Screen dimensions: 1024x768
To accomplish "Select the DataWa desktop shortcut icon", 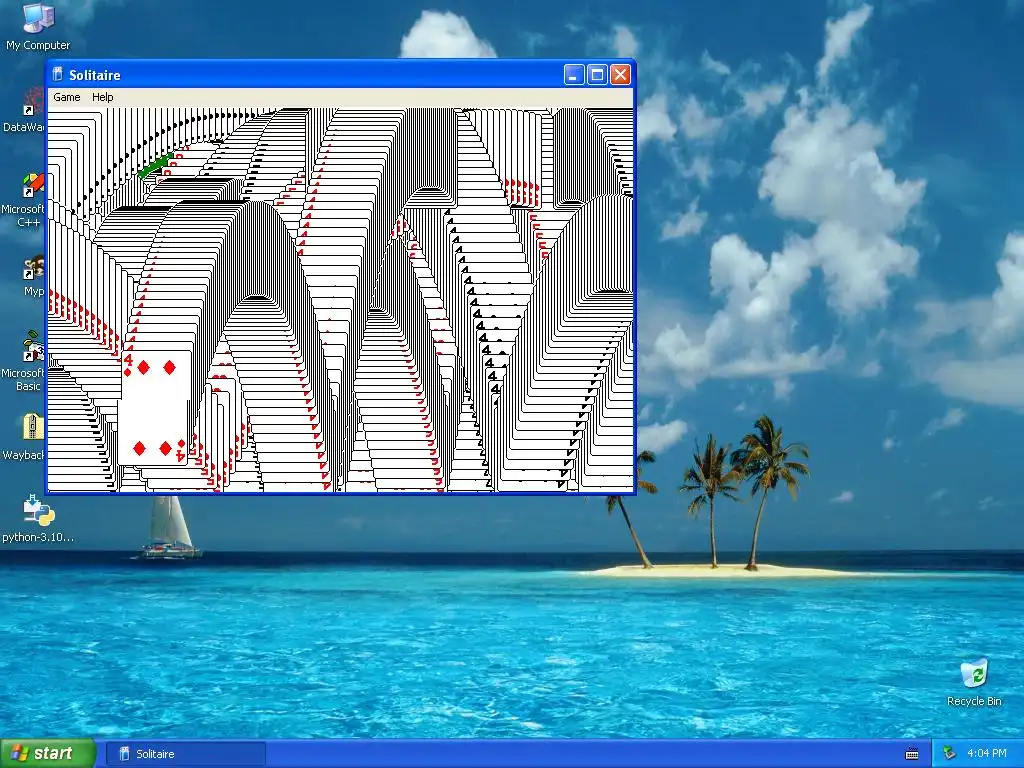I will point(33,103).
